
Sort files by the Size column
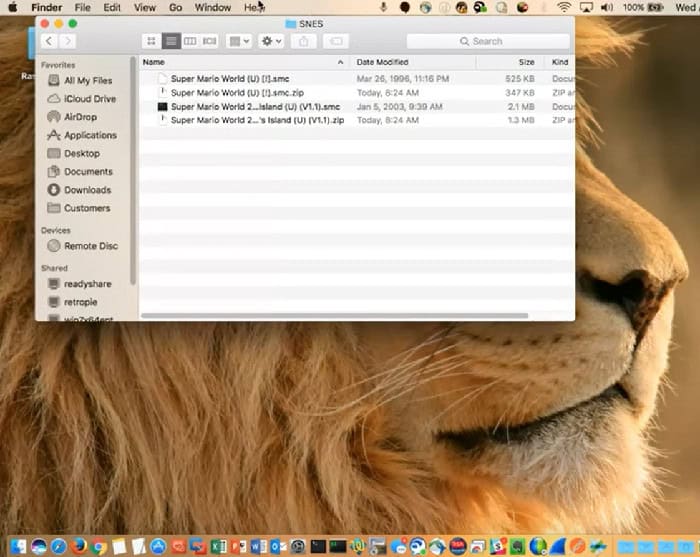[x=526, y=62]
